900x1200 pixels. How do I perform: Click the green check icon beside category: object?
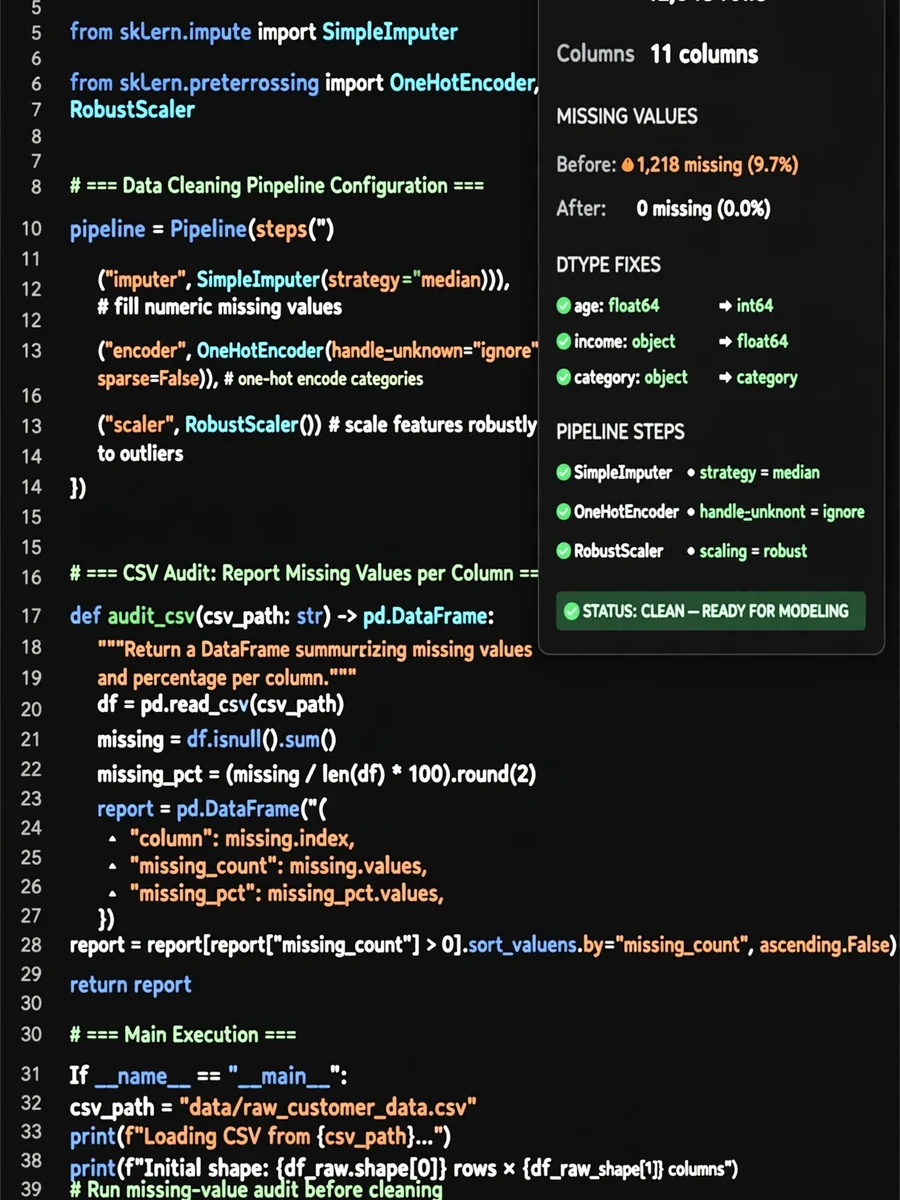(x=564, y=378)
